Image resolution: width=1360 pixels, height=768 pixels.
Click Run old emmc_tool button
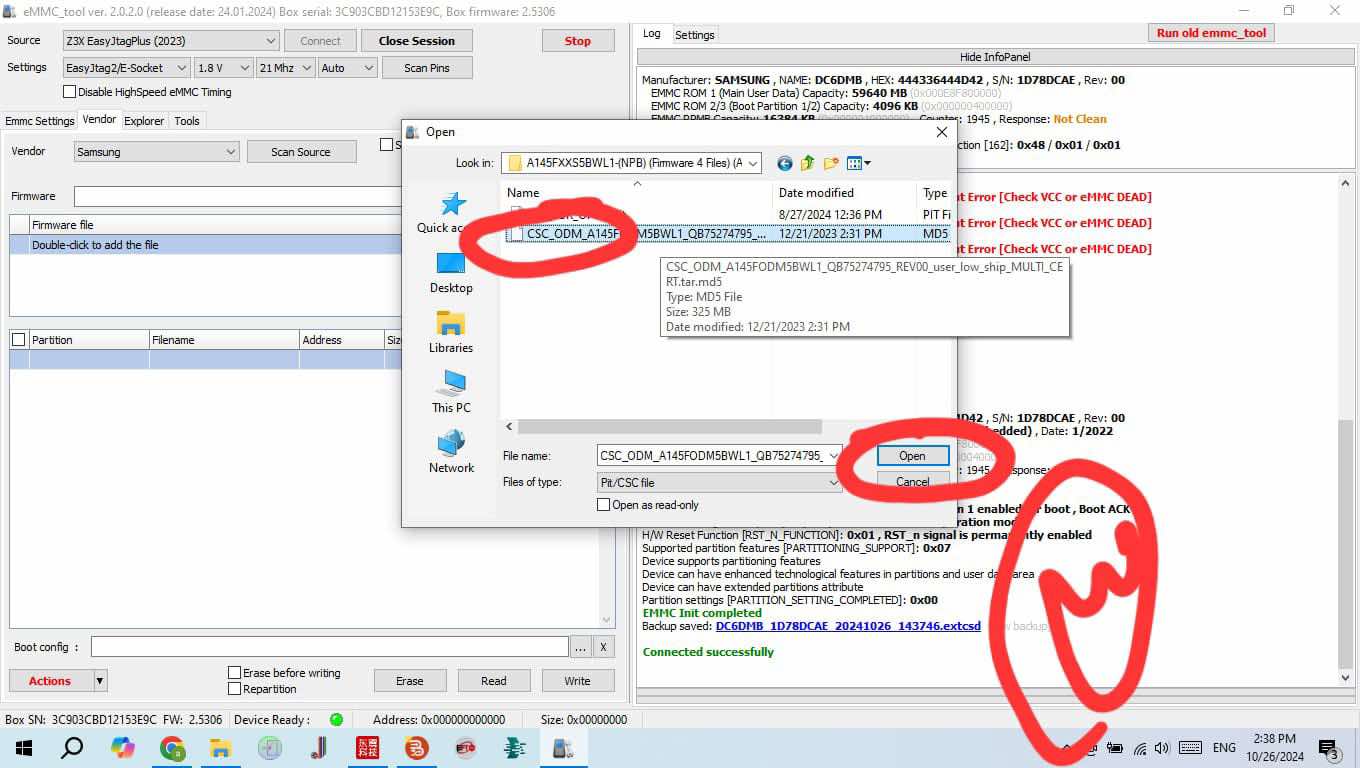(1211, 33)
